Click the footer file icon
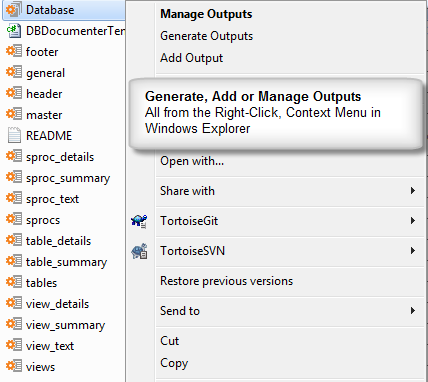428x382 pixels. tap(14, 52)
